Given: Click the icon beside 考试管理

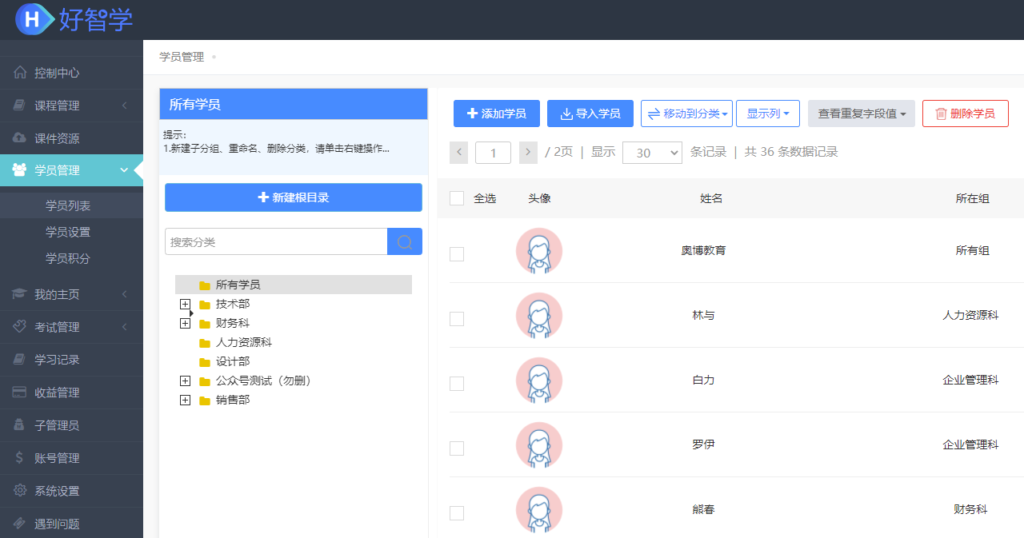Looking at the screenshot, I should (20, 326).
